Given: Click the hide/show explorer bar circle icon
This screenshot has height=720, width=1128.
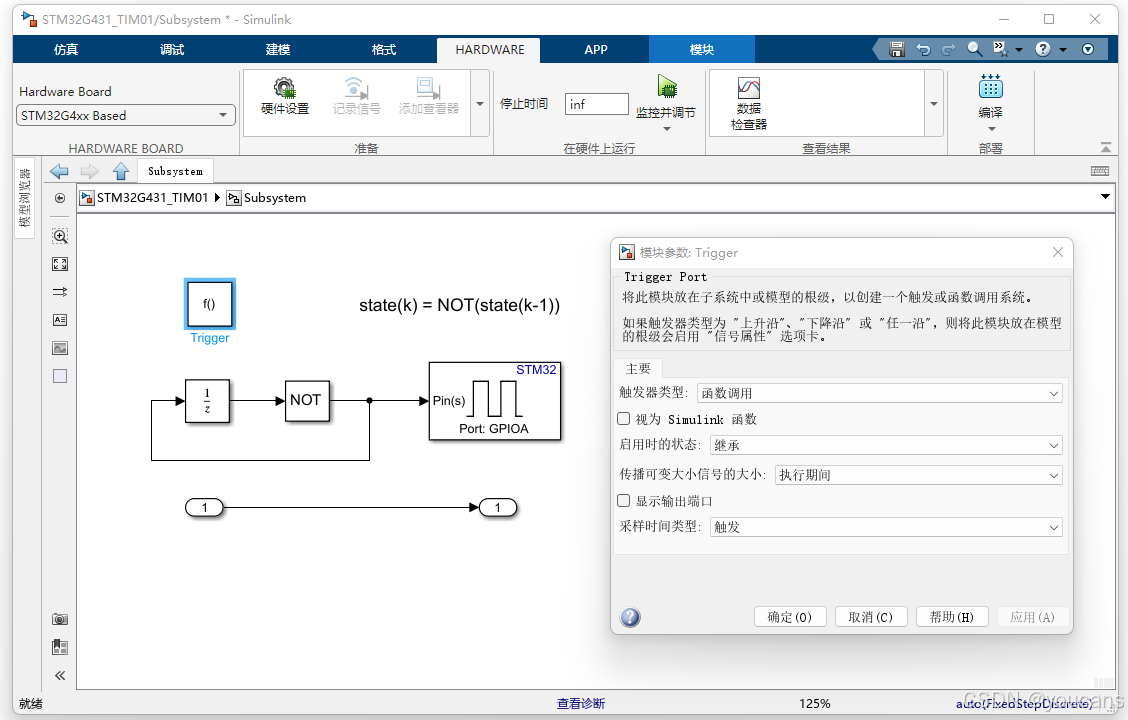Looking at the screenshot, I should click(x=60, y=198).
